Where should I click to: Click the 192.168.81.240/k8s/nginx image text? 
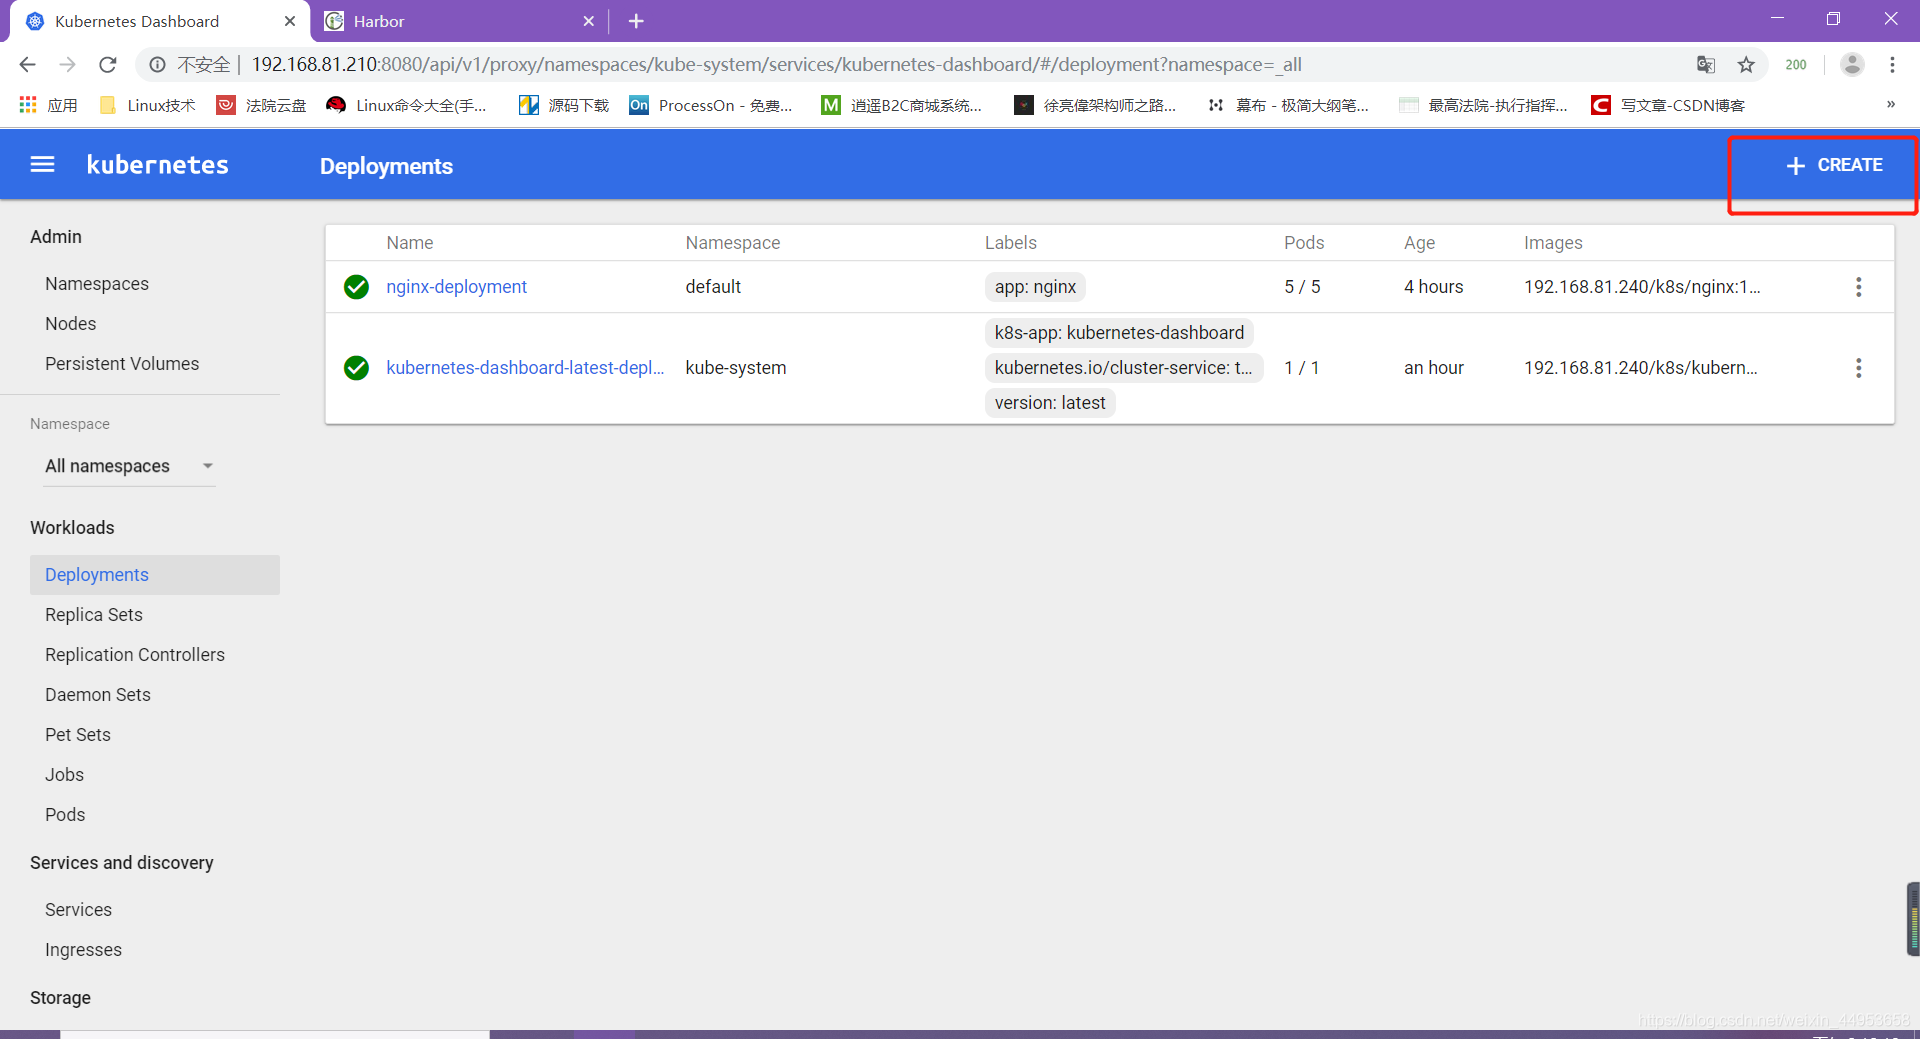1642,287
